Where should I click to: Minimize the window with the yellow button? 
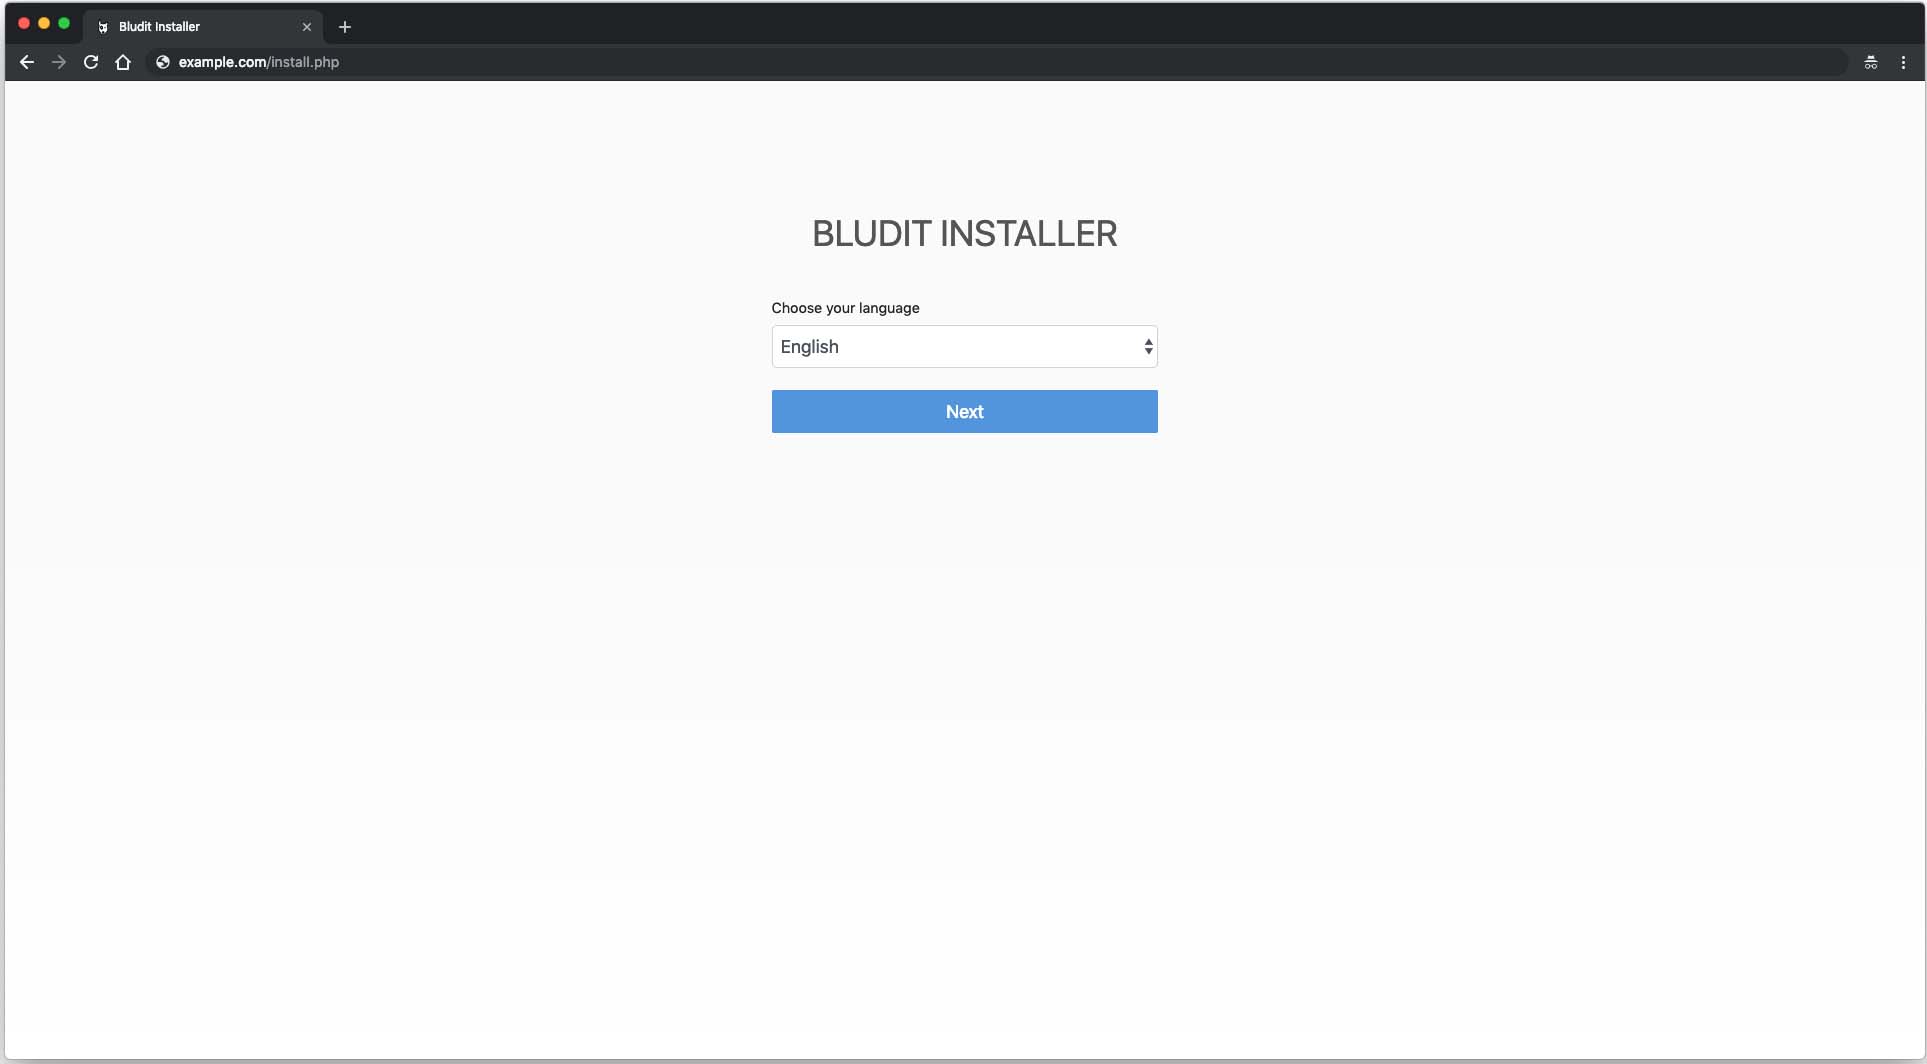(44, 23)
